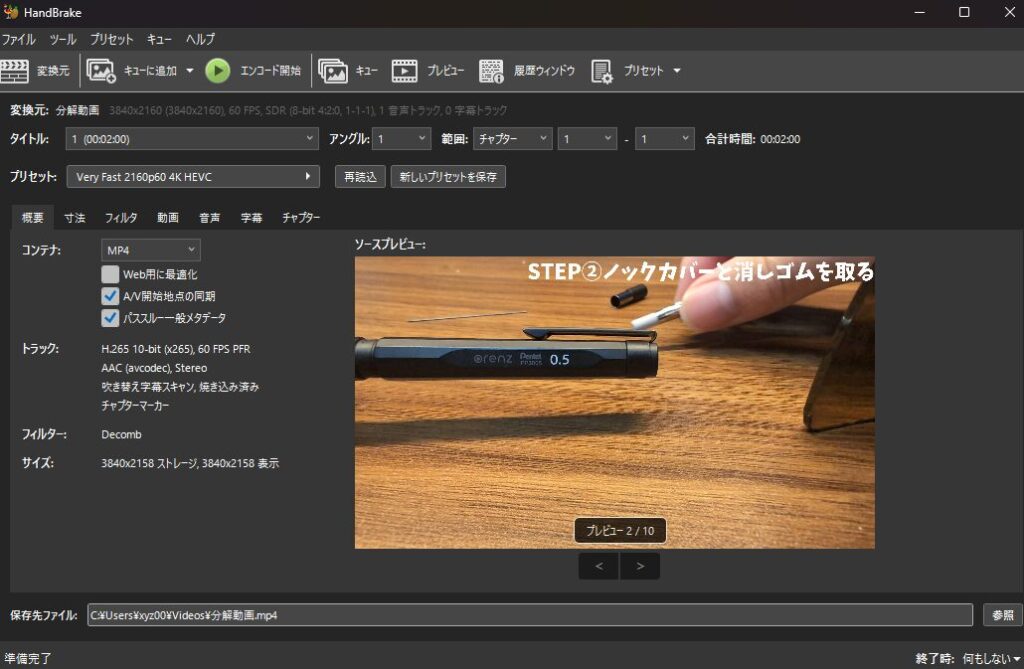The image size is (1024, 669).
Task: Click the HandBrake app icon in title bar
Action: point(11,12)
